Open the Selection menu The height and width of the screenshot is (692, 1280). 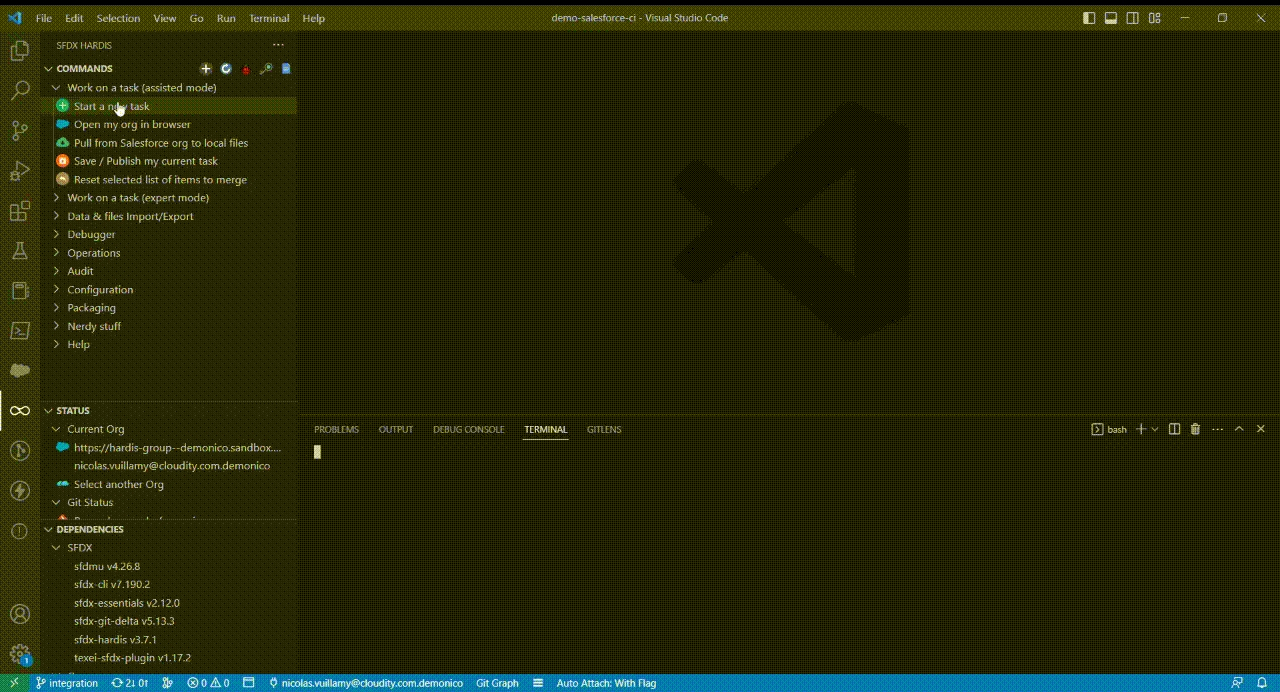click(119, 18)
